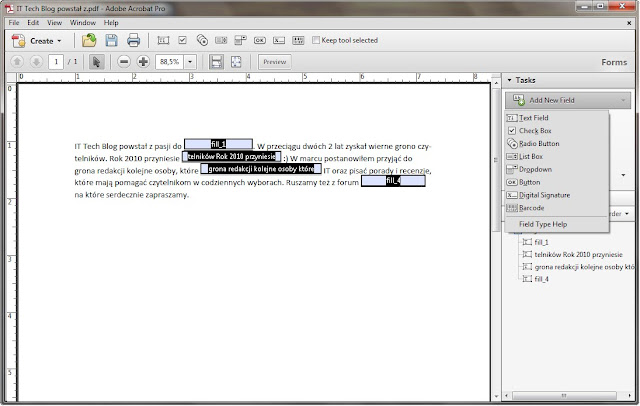Viewport: 640px width, 406px height.
Task: Collapse the Tasks panel section
Action: click(510, 80)
